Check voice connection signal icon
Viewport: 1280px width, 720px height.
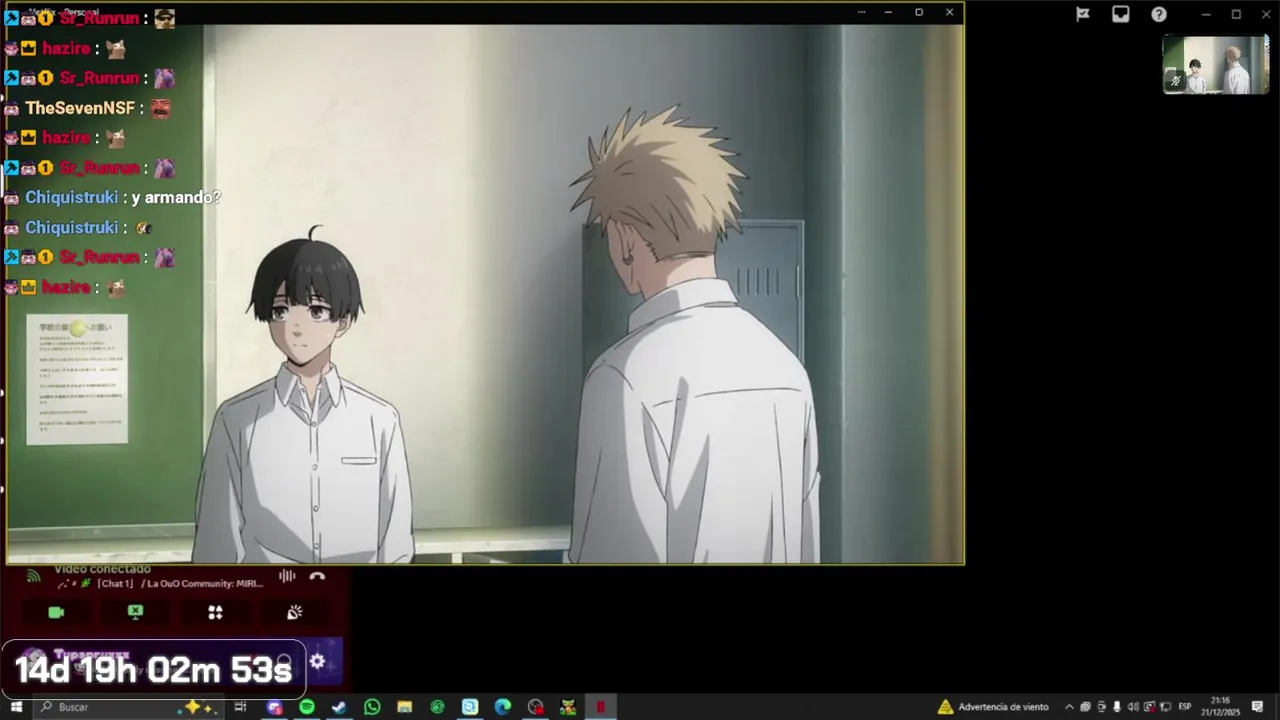33,575
